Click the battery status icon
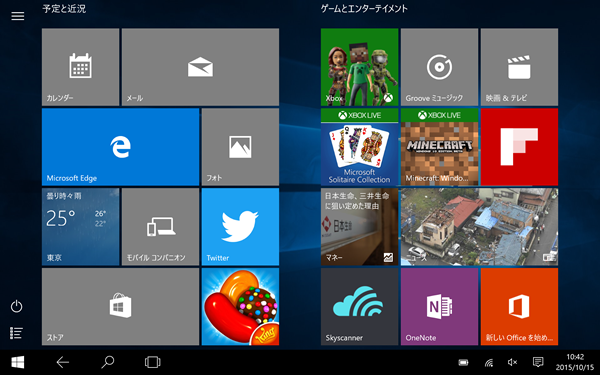Screen dimensions: 600x375 [x=463, y=362]
